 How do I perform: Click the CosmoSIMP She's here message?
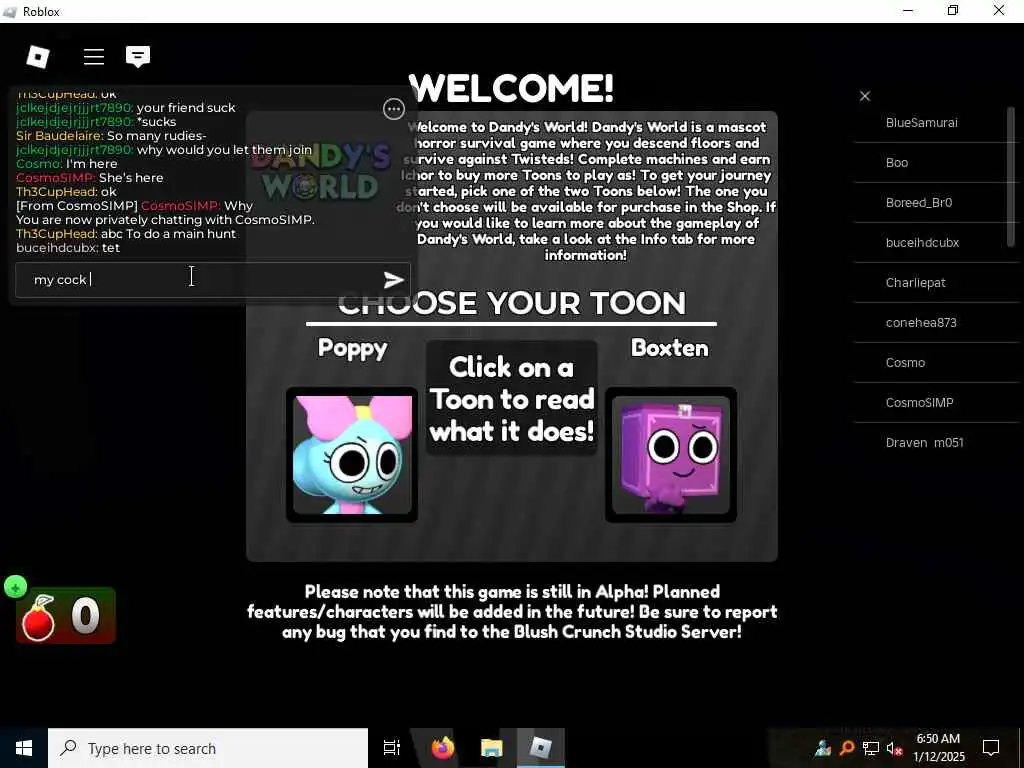pos(89,178)
